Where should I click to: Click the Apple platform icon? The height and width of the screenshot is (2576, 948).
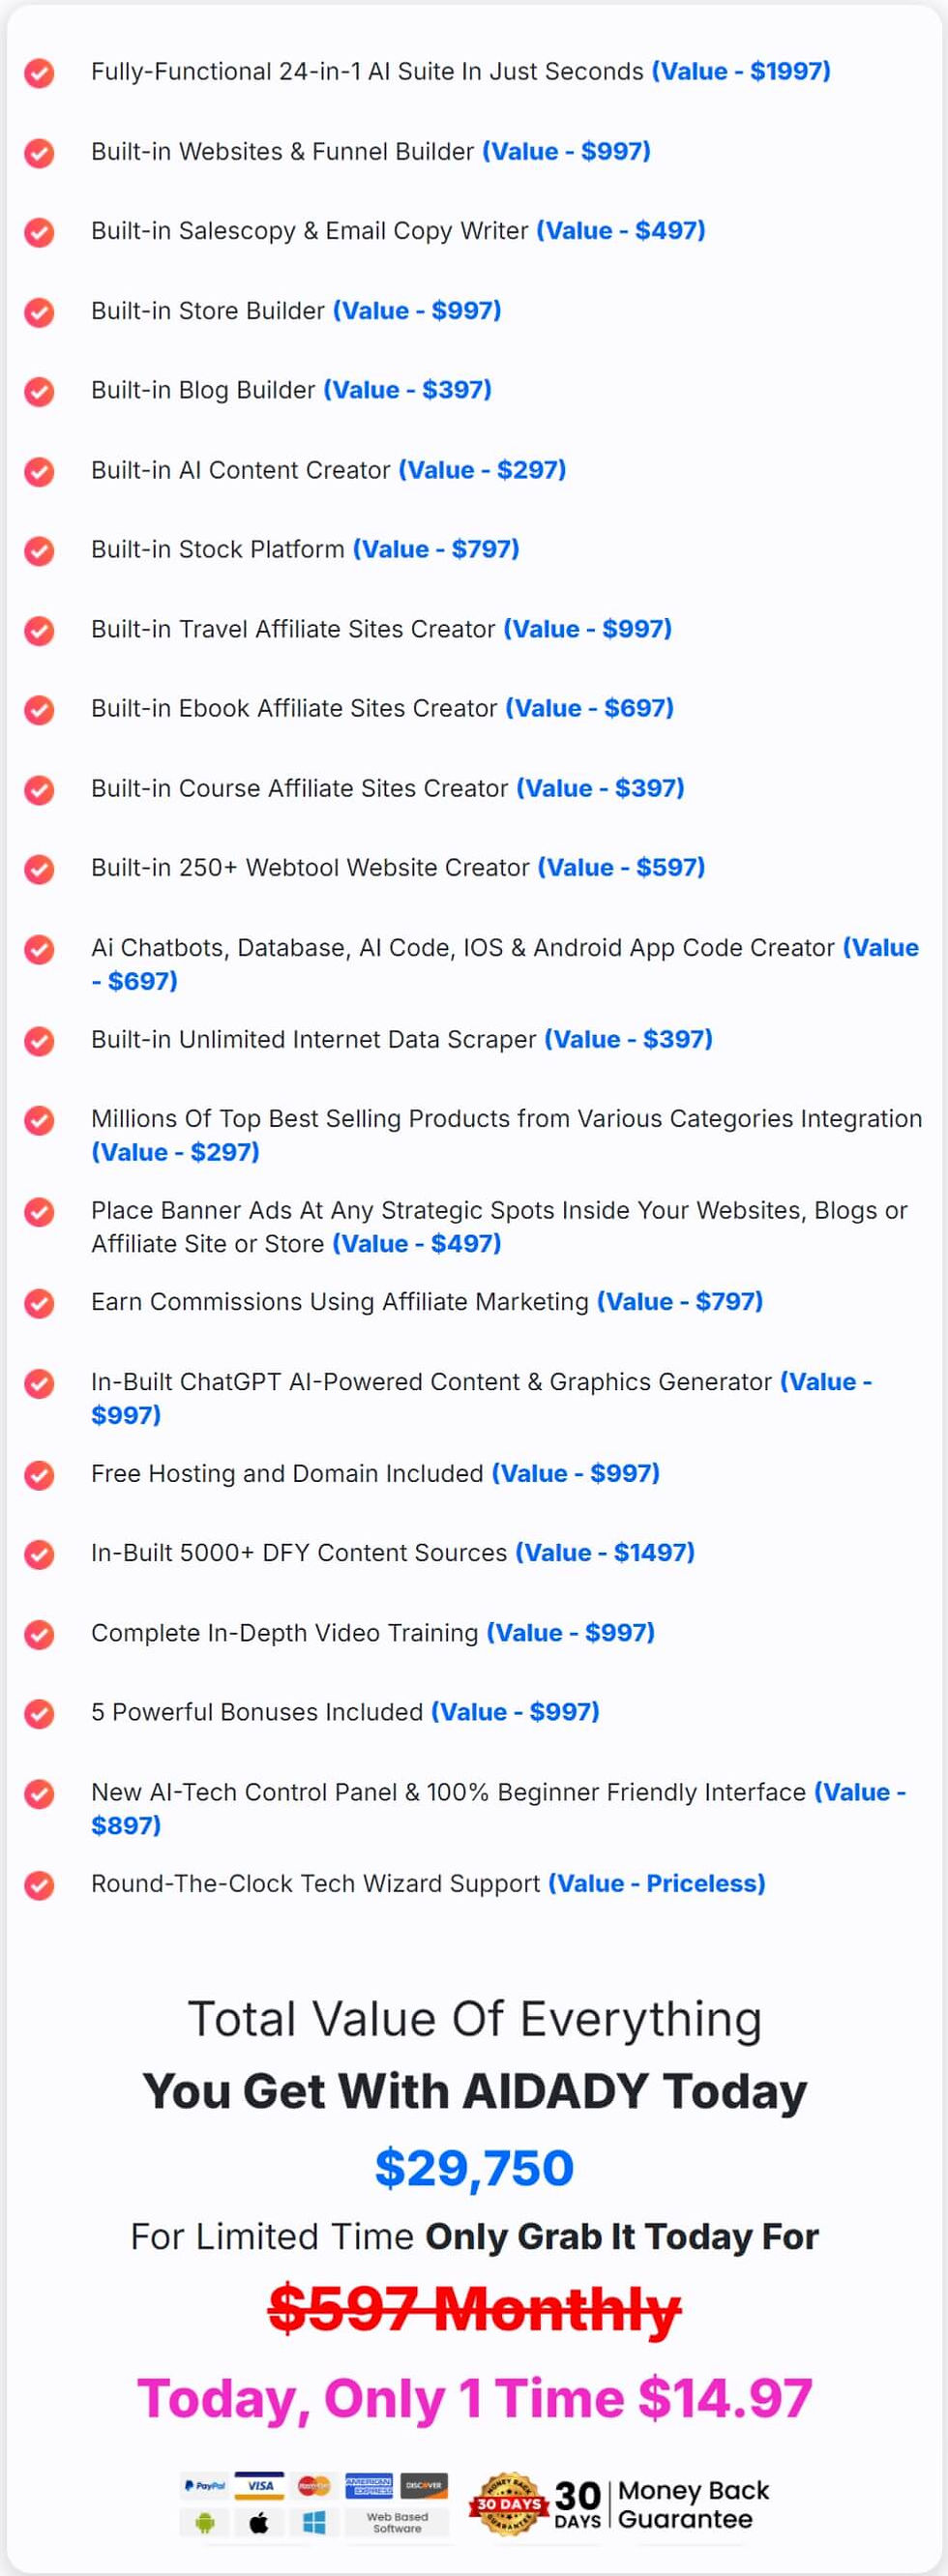[260, 2523]
